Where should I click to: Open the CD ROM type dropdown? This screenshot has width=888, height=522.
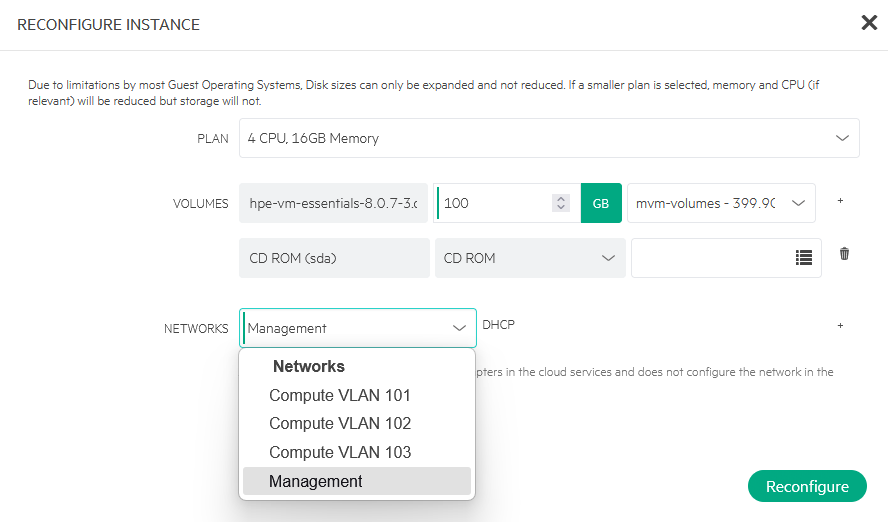(x=529, y=258)
